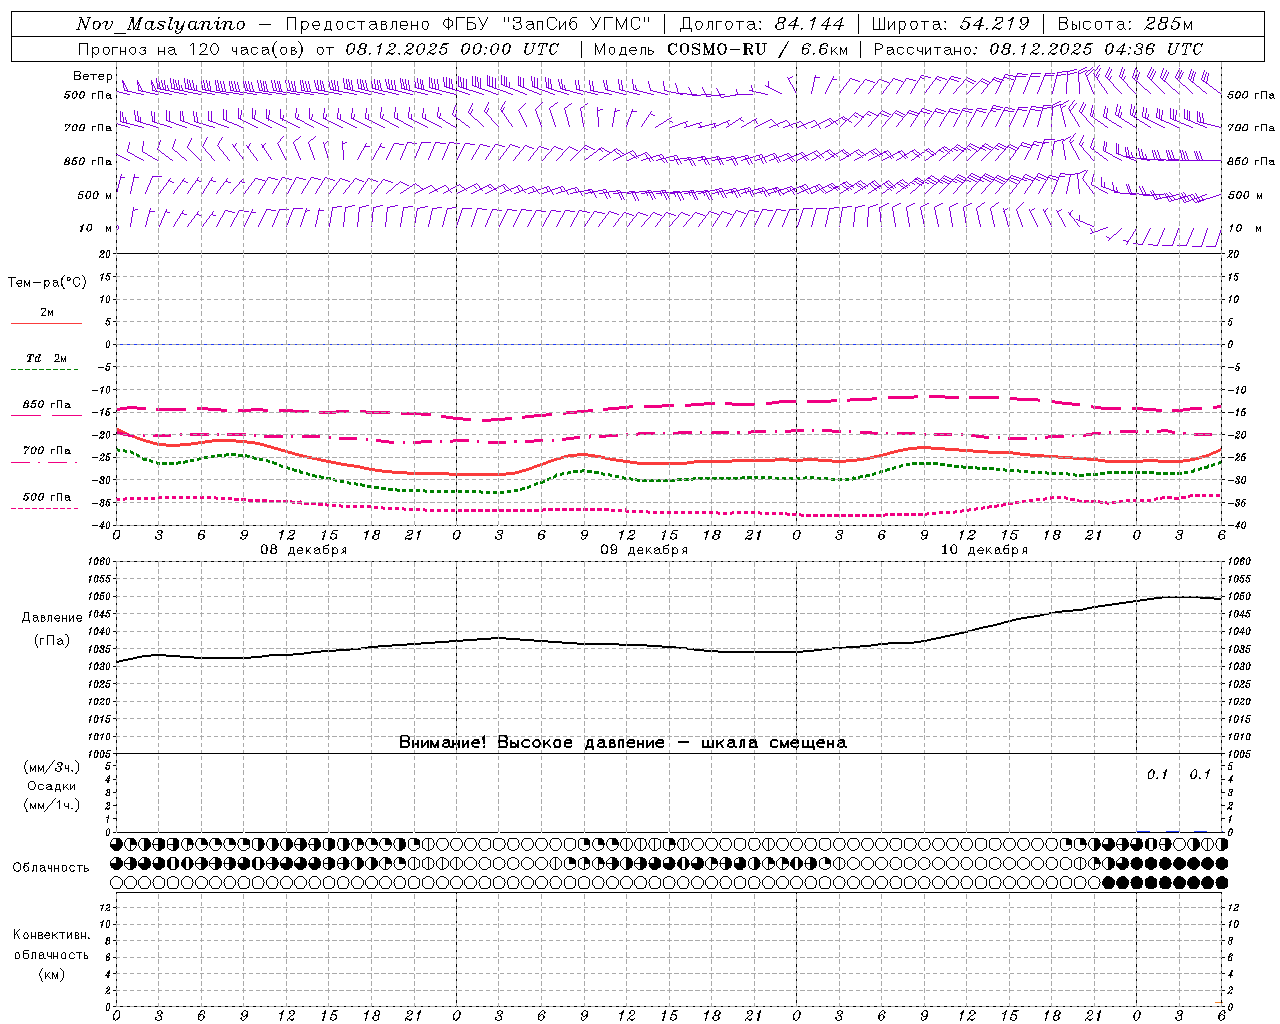Click the (км) unit under convective cloudiness

(x=51, y=974)
